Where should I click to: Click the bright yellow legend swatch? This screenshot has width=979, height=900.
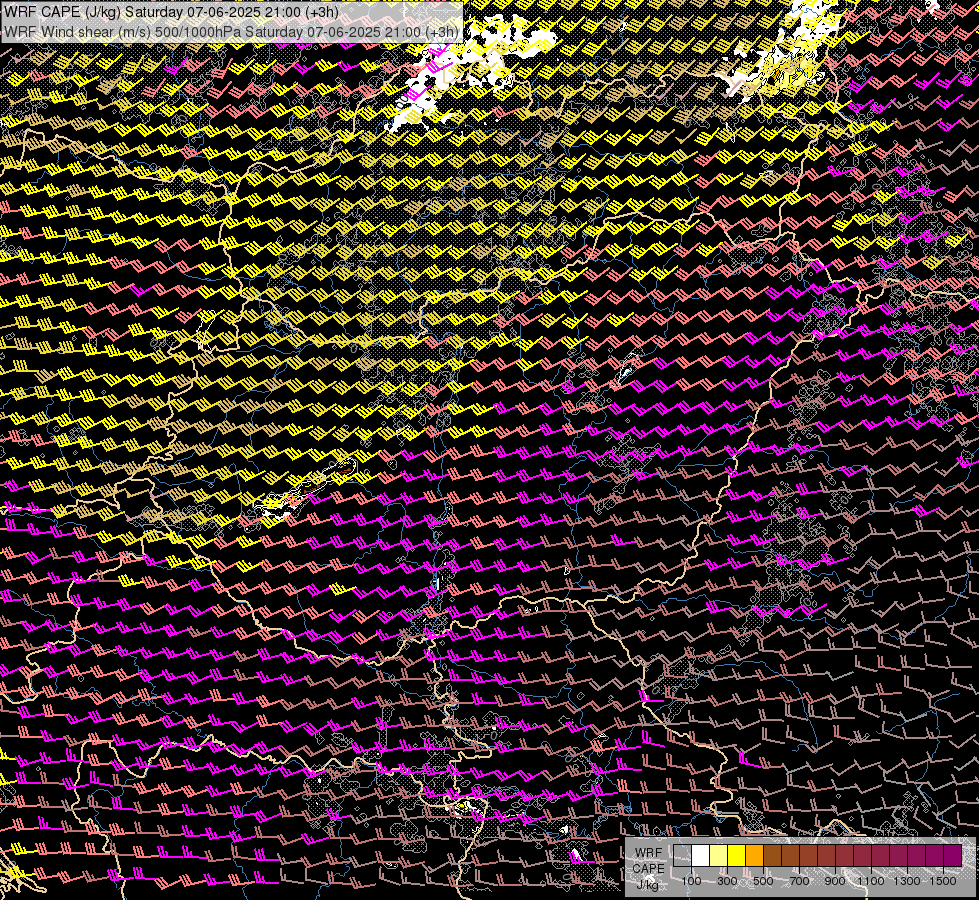[737, 856]
